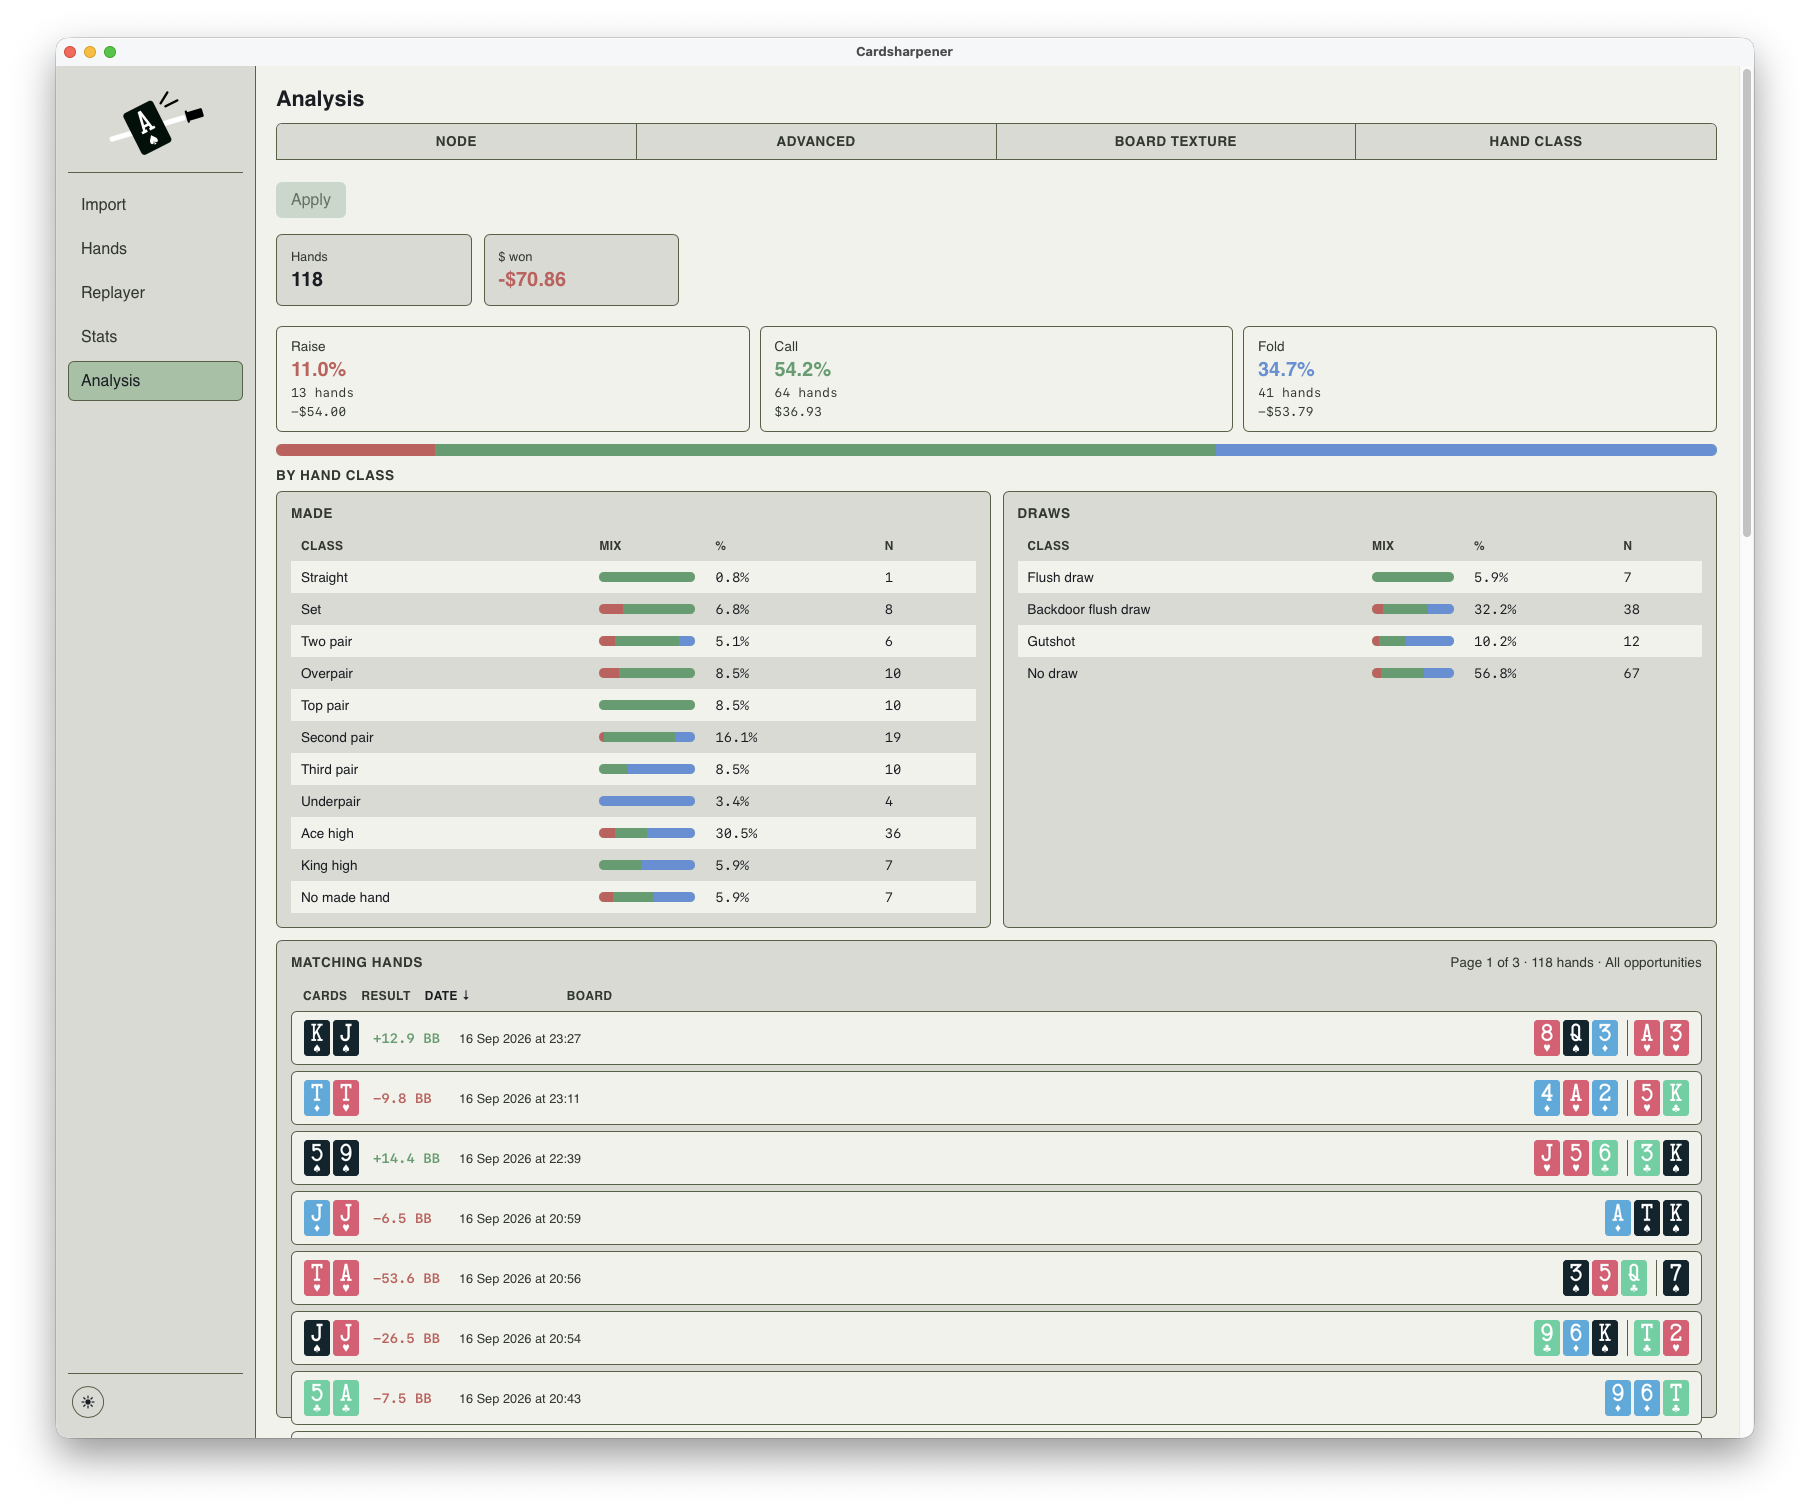Select the Analysis sidebar item
1810x1512 pixels.
coord(155,381)
